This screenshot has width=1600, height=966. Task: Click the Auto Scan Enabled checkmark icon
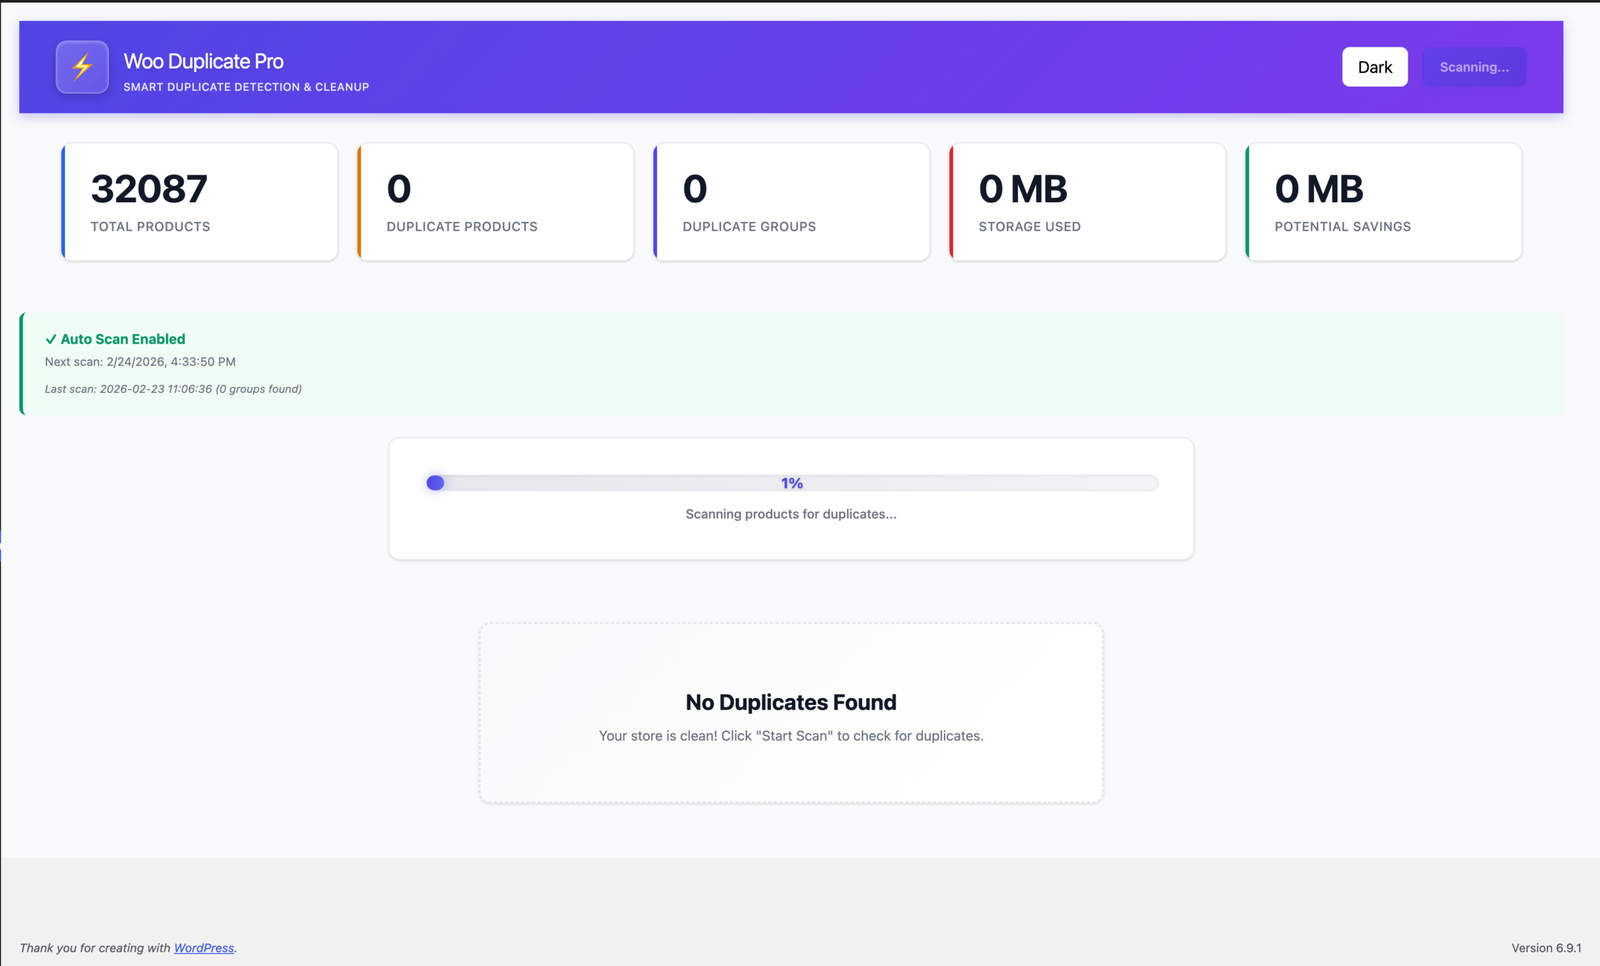pos(51,339)
